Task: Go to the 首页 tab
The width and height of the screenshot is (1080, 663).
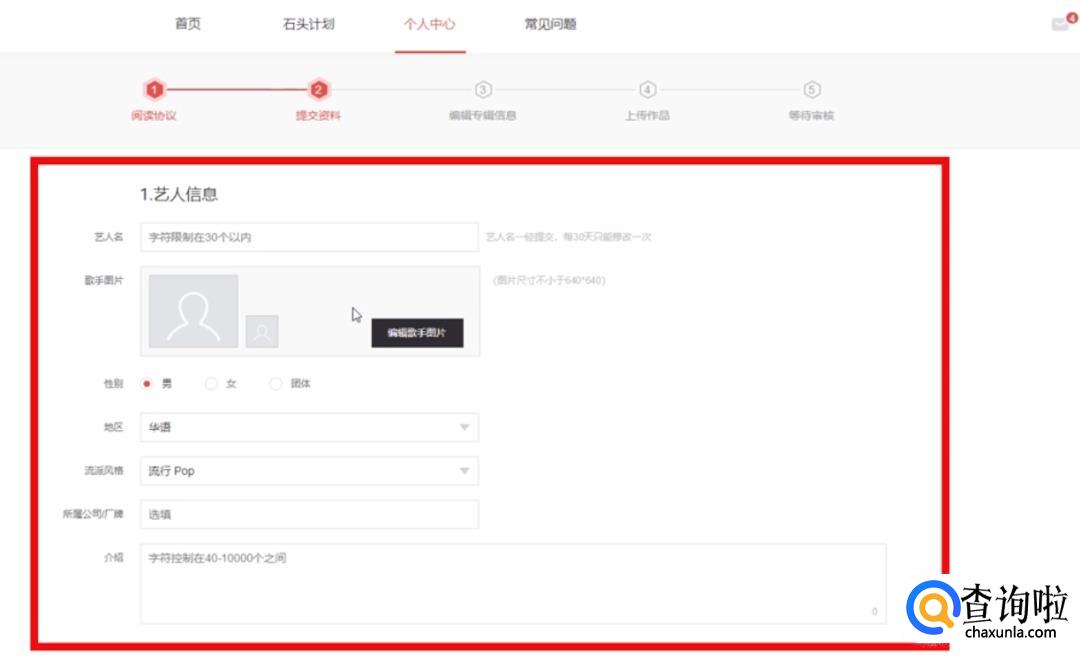Action: tap(188, 24)
